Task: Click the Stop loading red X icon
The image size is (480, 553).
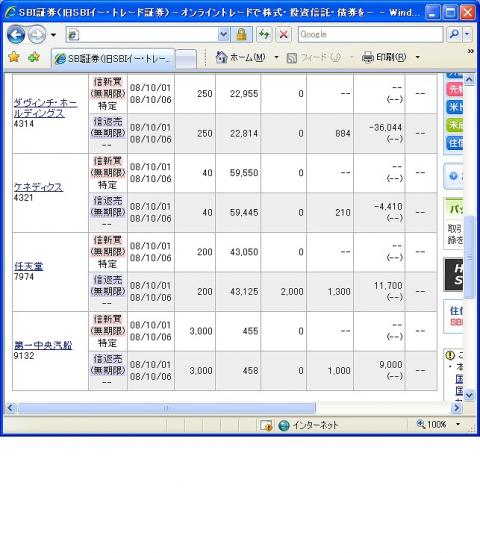Action: (x=284, y=35)
